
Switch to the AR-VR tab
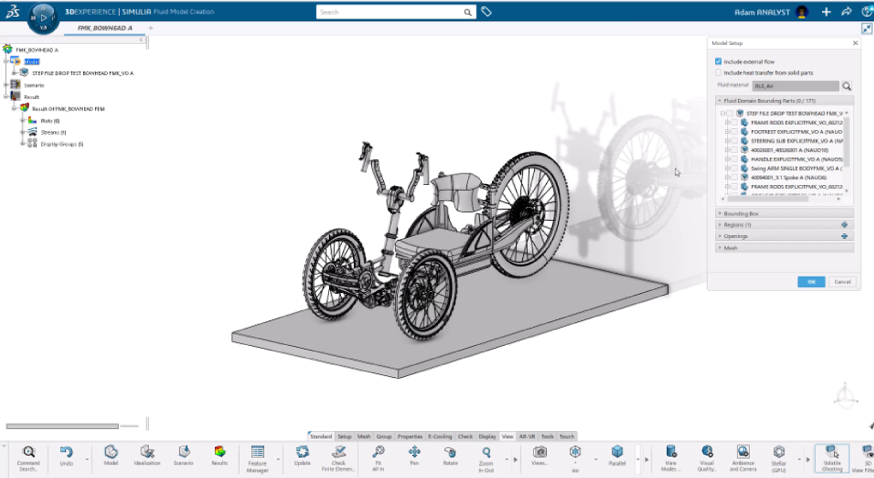[x=527, y=436]
